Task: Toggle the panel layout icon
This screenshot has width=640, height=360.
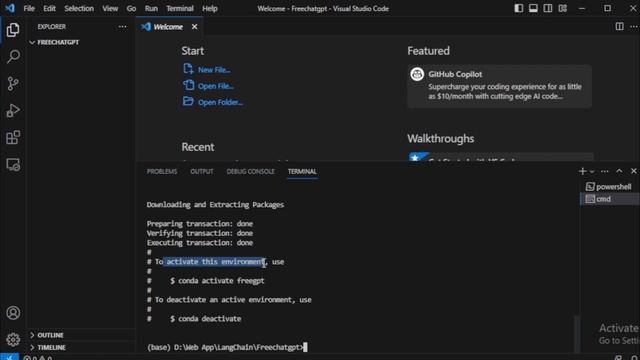Action: [533, 8]
